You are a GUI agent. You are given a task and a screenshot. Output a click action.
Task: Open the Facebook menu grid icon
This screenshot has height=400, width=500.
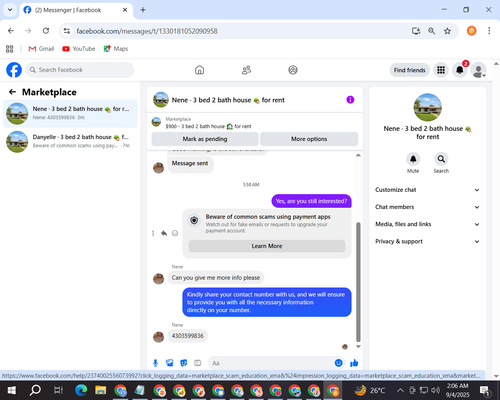tap(441, 70)
